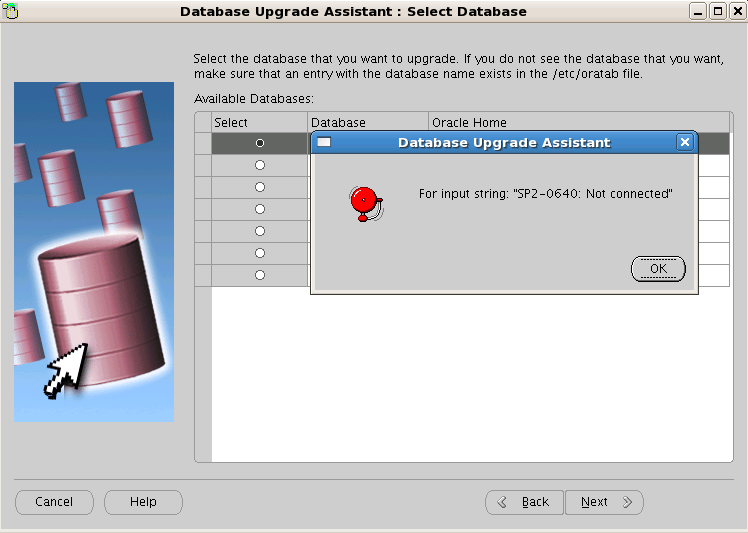Click OK in the error dialog
The width and height of the screenshot is (748, 533).
pyautogui.click(x=658, y=269)
